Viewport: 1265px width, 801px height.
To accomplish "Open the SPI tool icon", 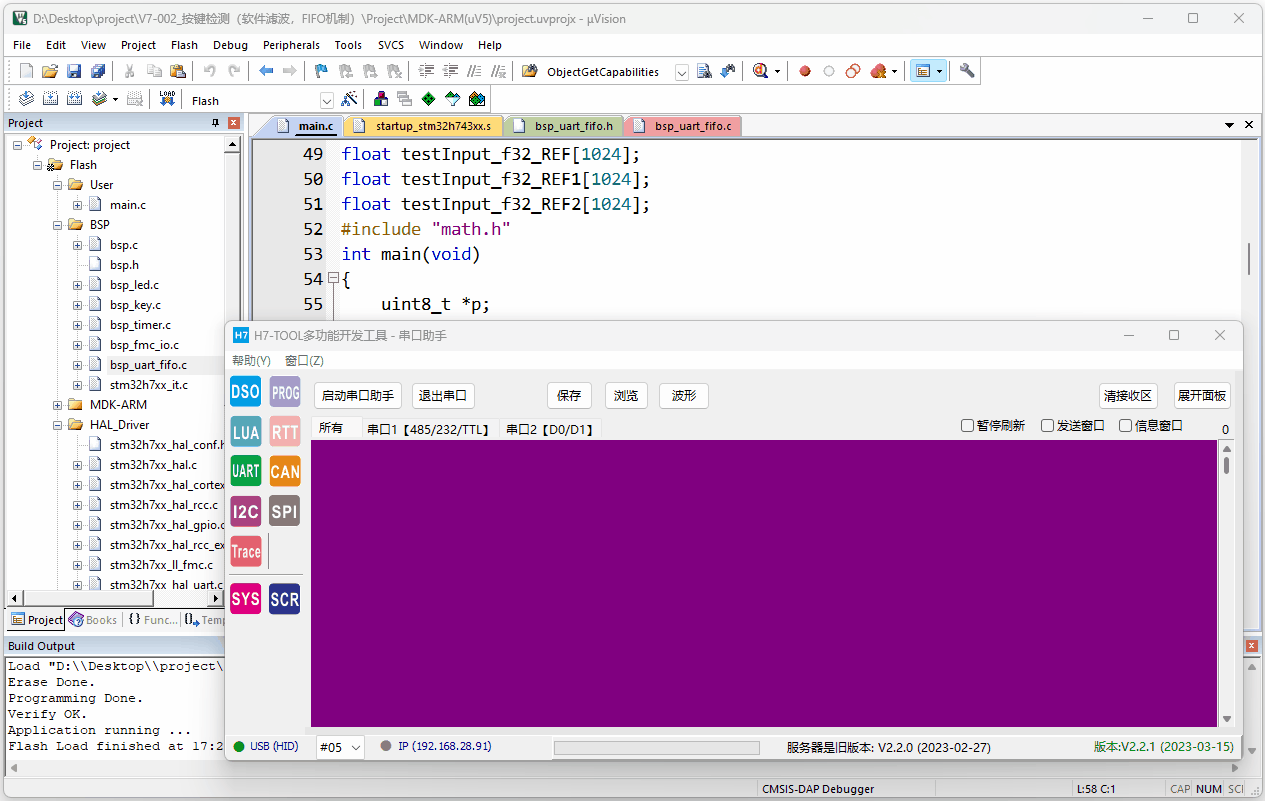I will coord(285,511).
